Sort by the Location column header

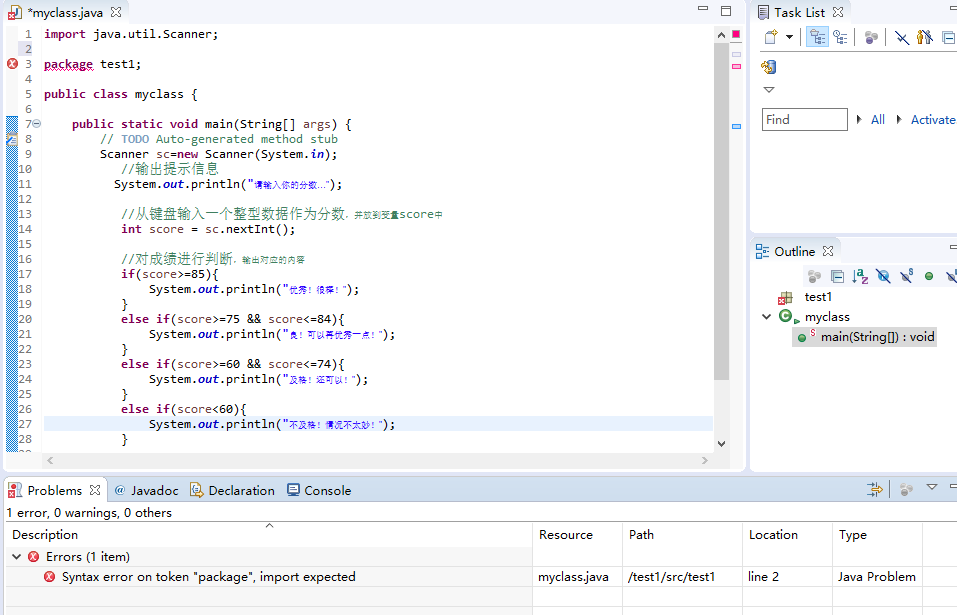pyautogui.click(x=787, y=534)
